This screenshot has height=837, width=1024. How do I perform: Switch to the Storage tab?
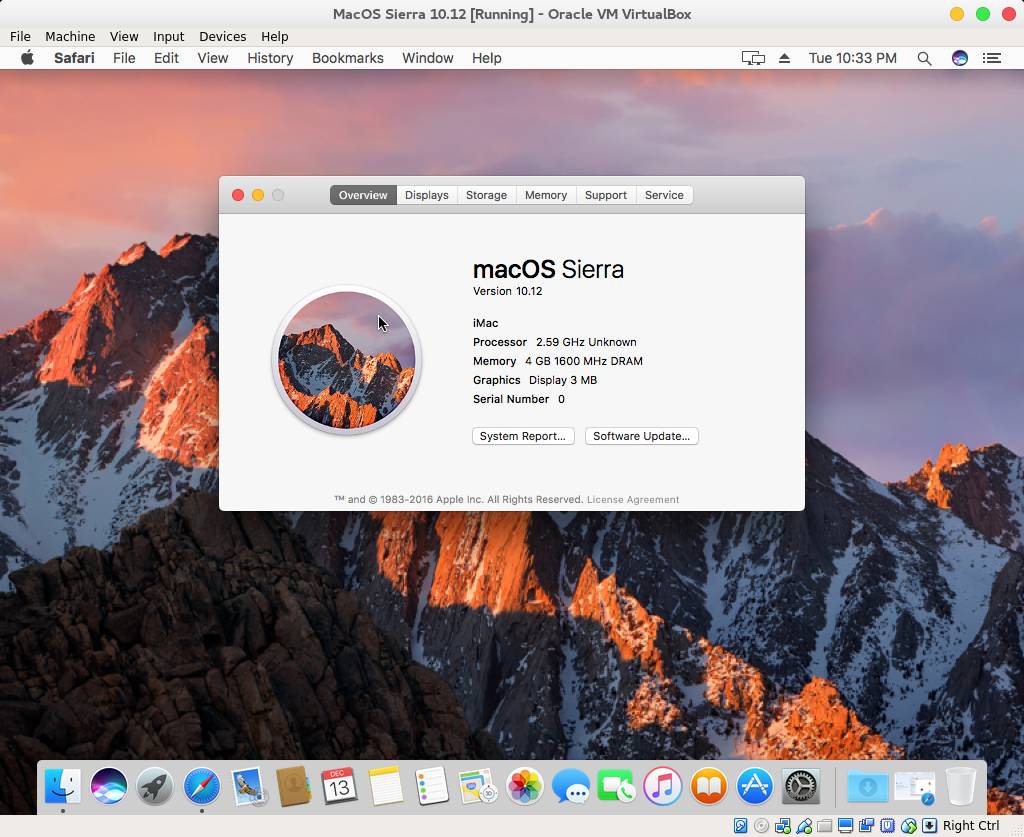click(x=487, y=195)
